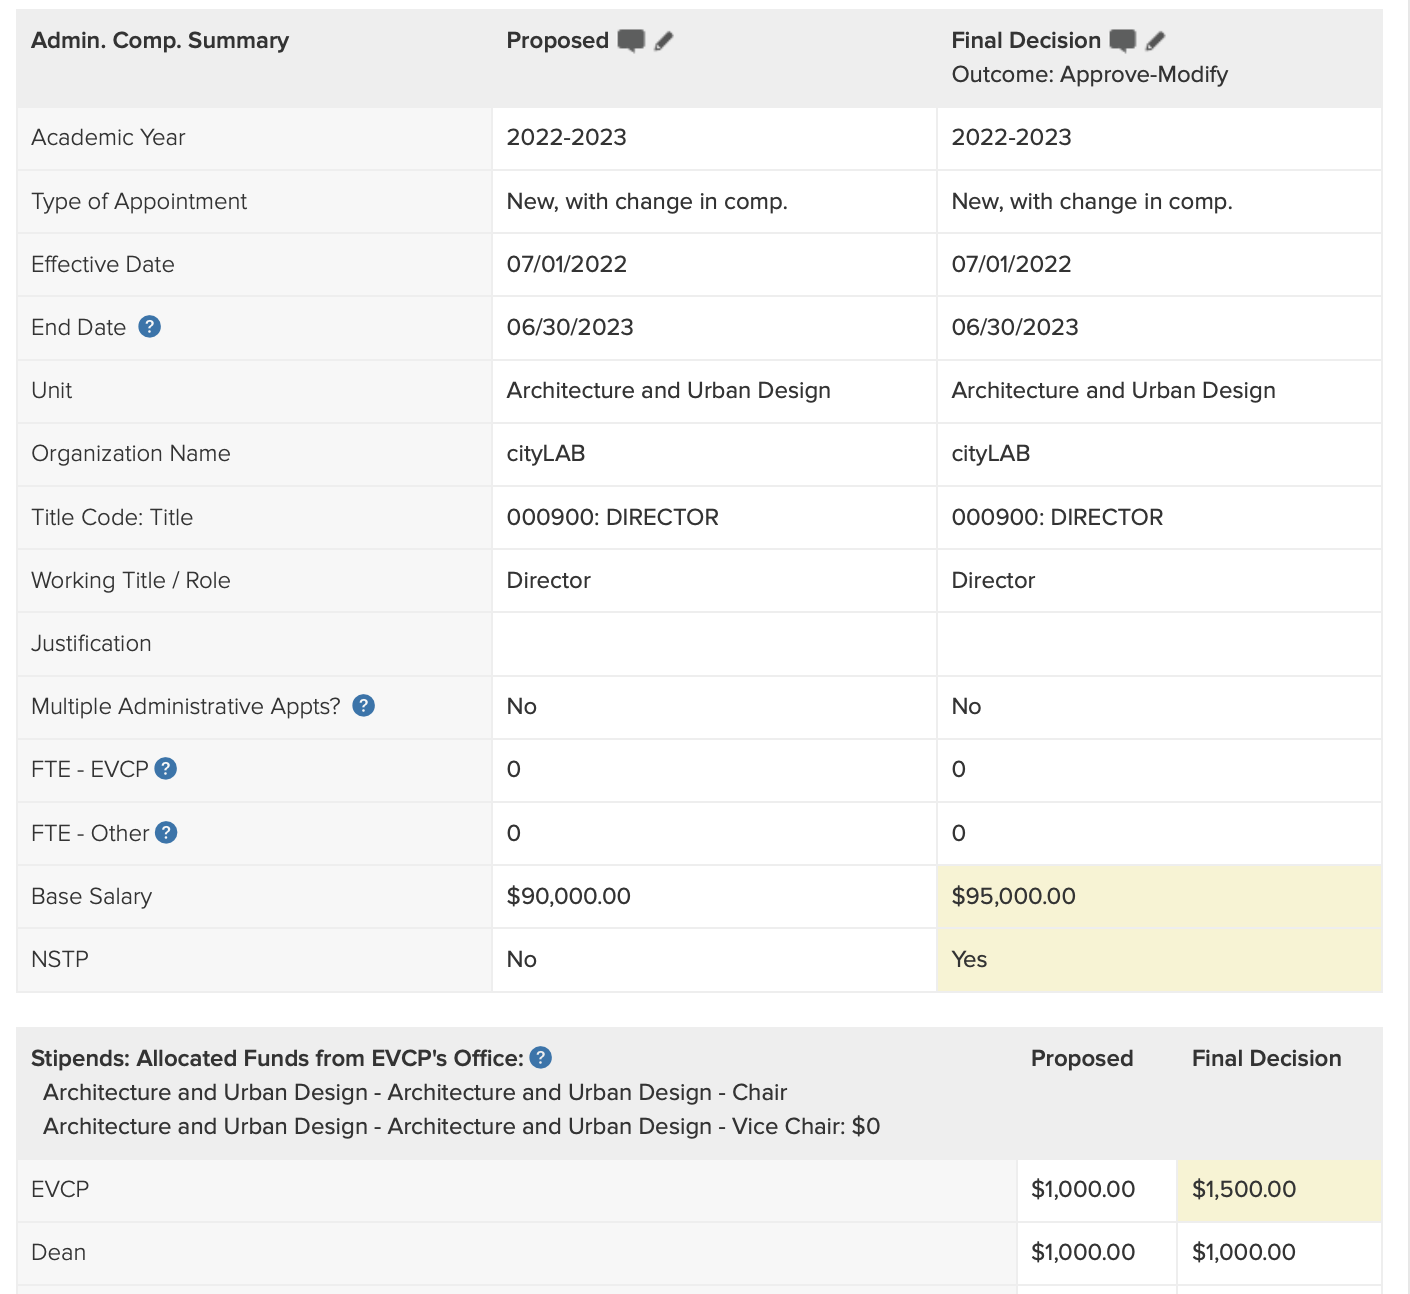Click the pencil edit icon beside Proposed
The width and height of the screenshot is (1410, 1294).
pos(664,41)
